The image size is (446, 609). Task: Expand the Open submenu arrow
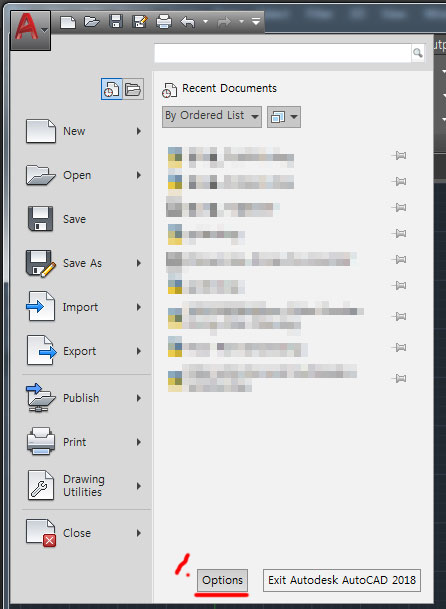139,175
